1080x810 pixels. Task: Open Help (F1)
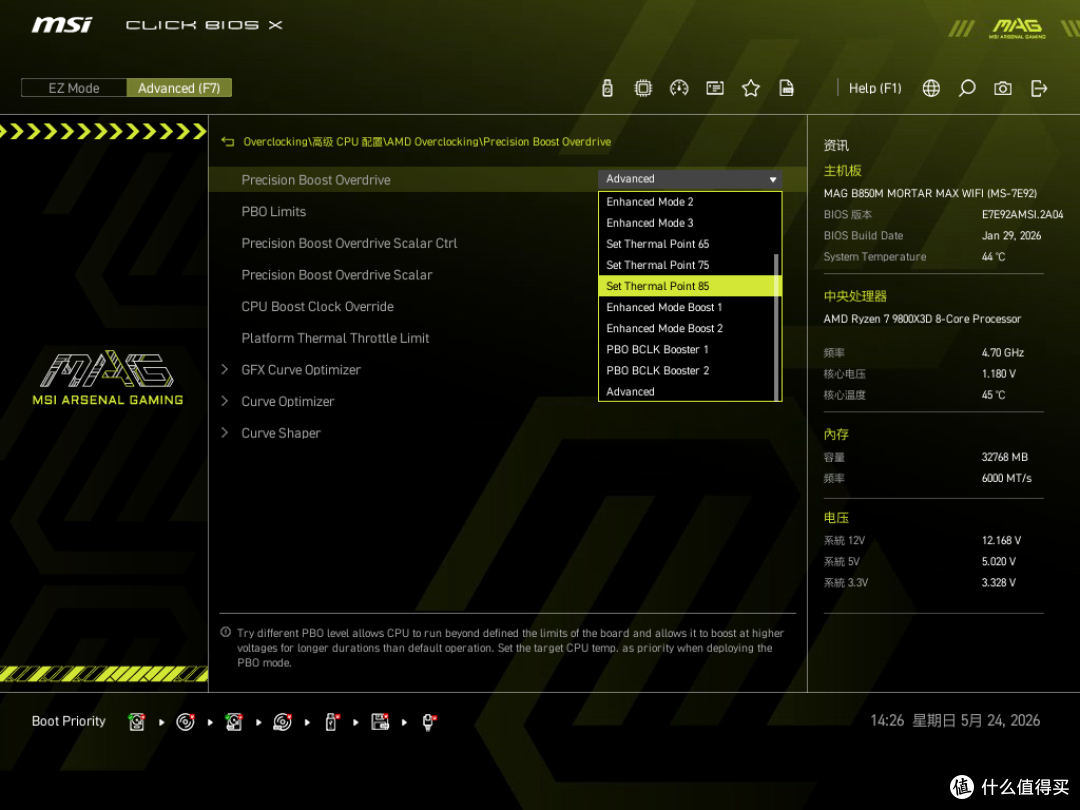(875, 88)
